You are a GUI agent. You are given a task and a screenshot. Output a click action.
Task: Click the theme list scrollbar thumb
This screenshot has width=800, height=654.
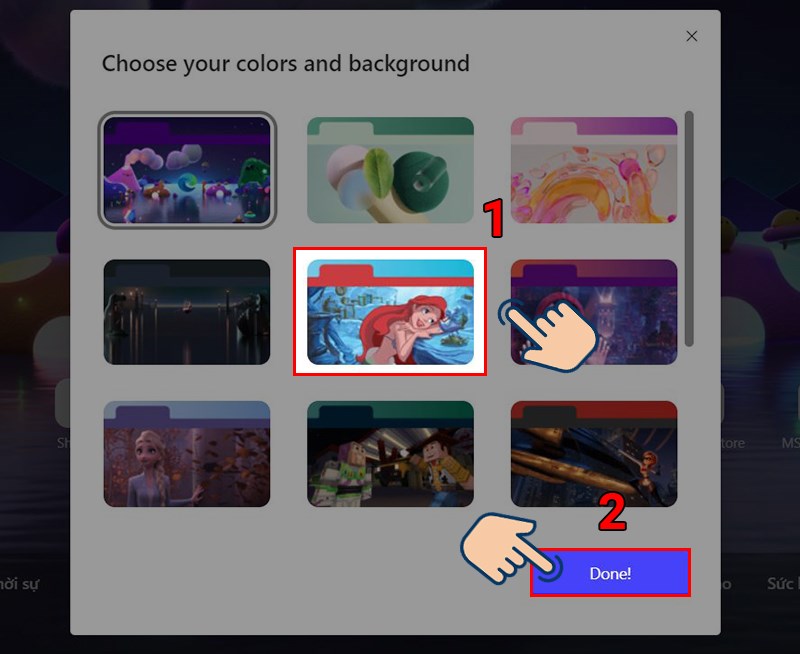689,229
